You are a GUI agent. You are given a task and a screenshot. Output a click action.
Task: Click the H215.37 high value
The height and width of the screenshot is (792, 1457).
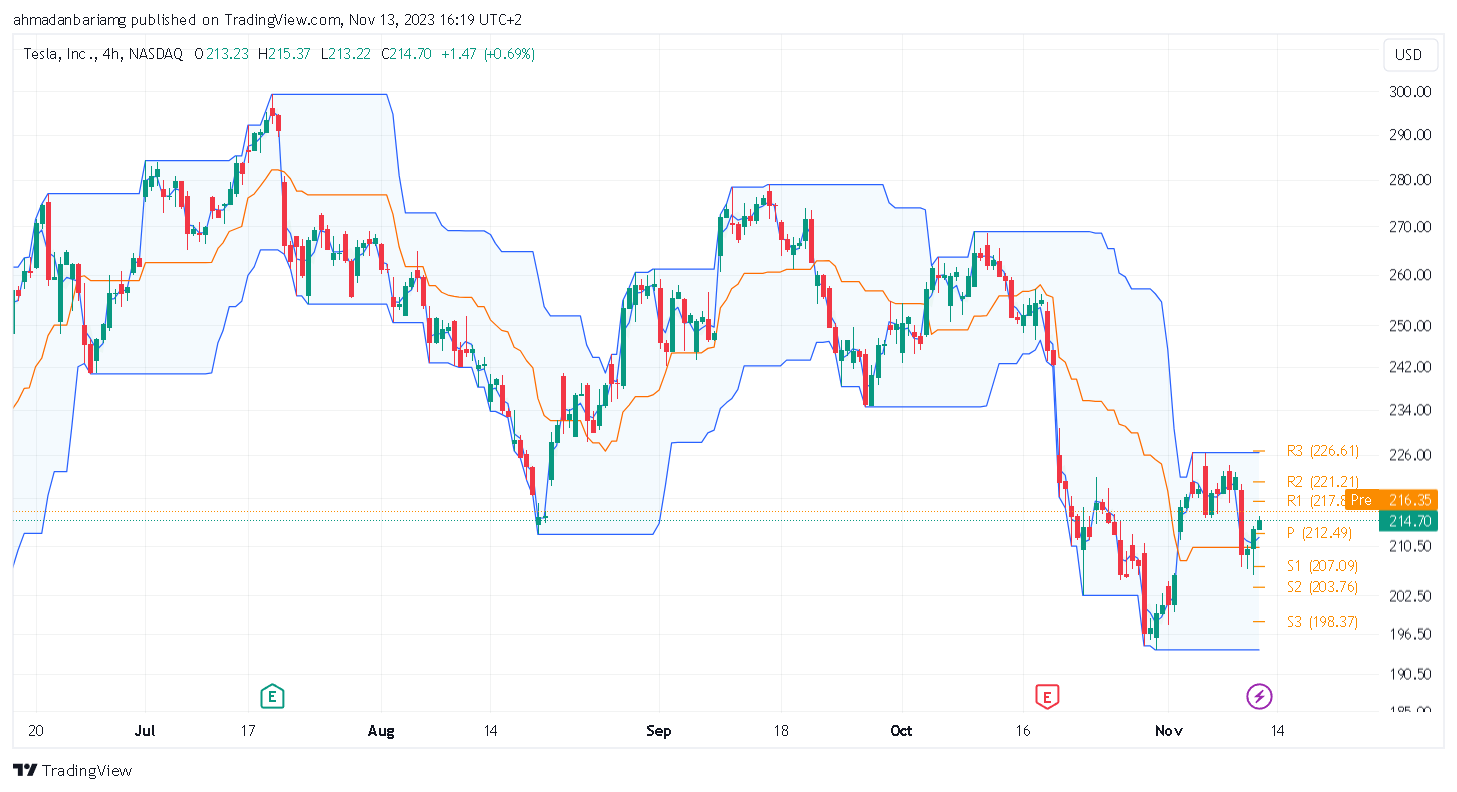[x=284, y=54]
